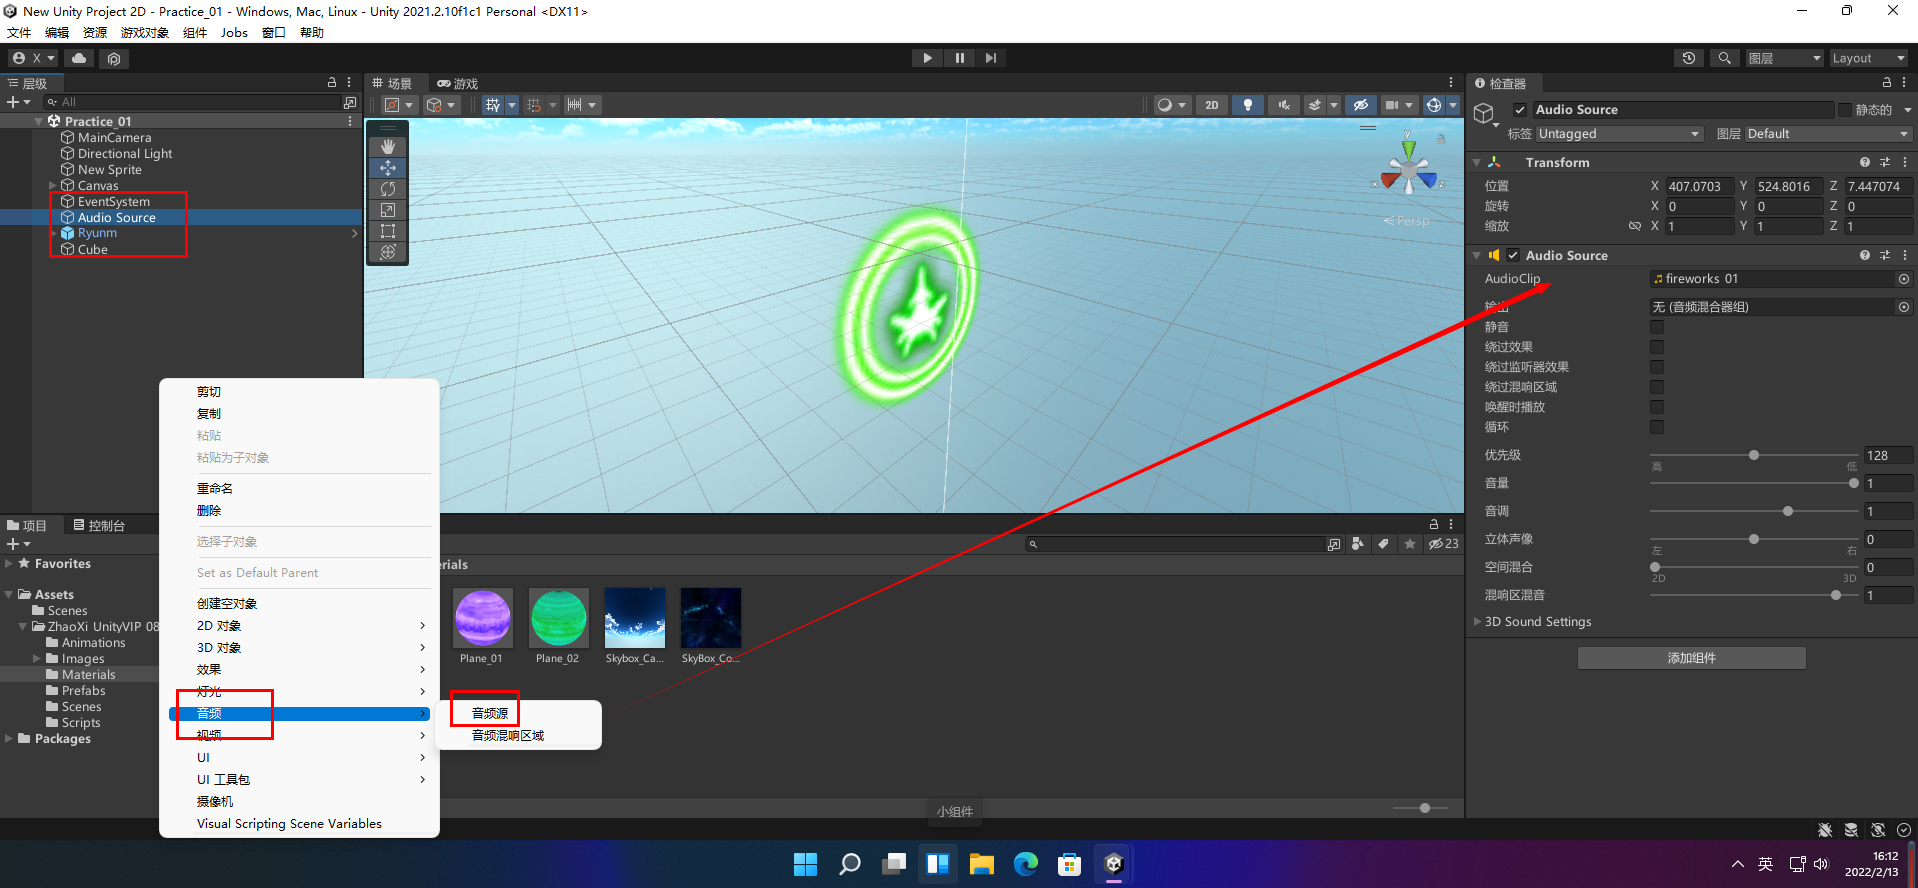Pick an AudioClip with the object picker
Screen dimensions: 1918x888
tap(1904, 279)
